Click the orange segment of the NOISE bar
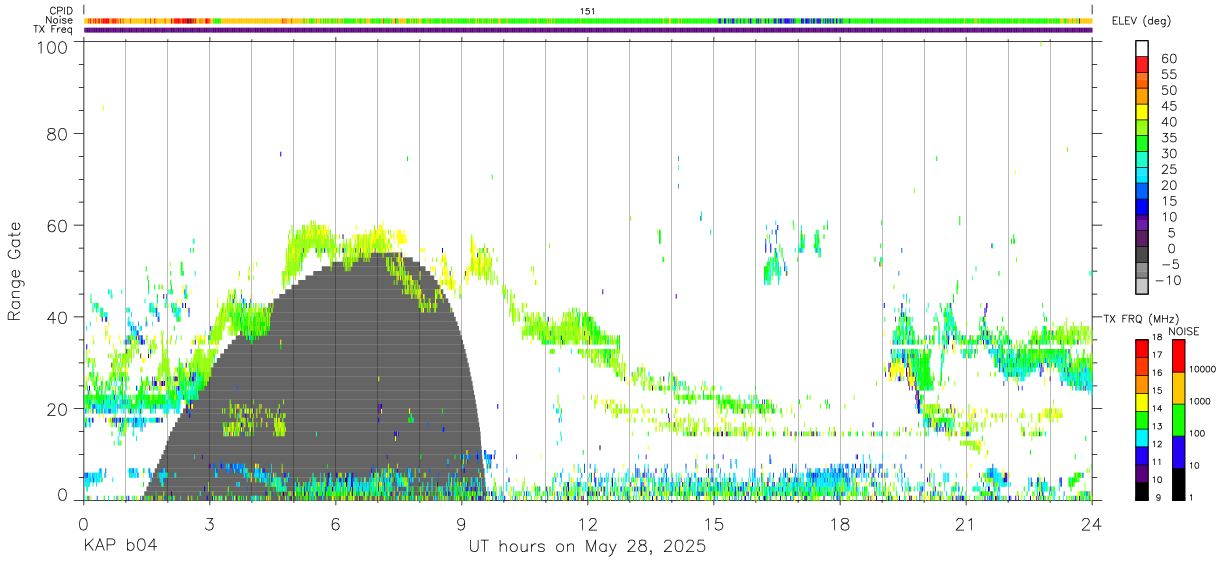Screen dimensions: 1228x567 pos(1179,387)
